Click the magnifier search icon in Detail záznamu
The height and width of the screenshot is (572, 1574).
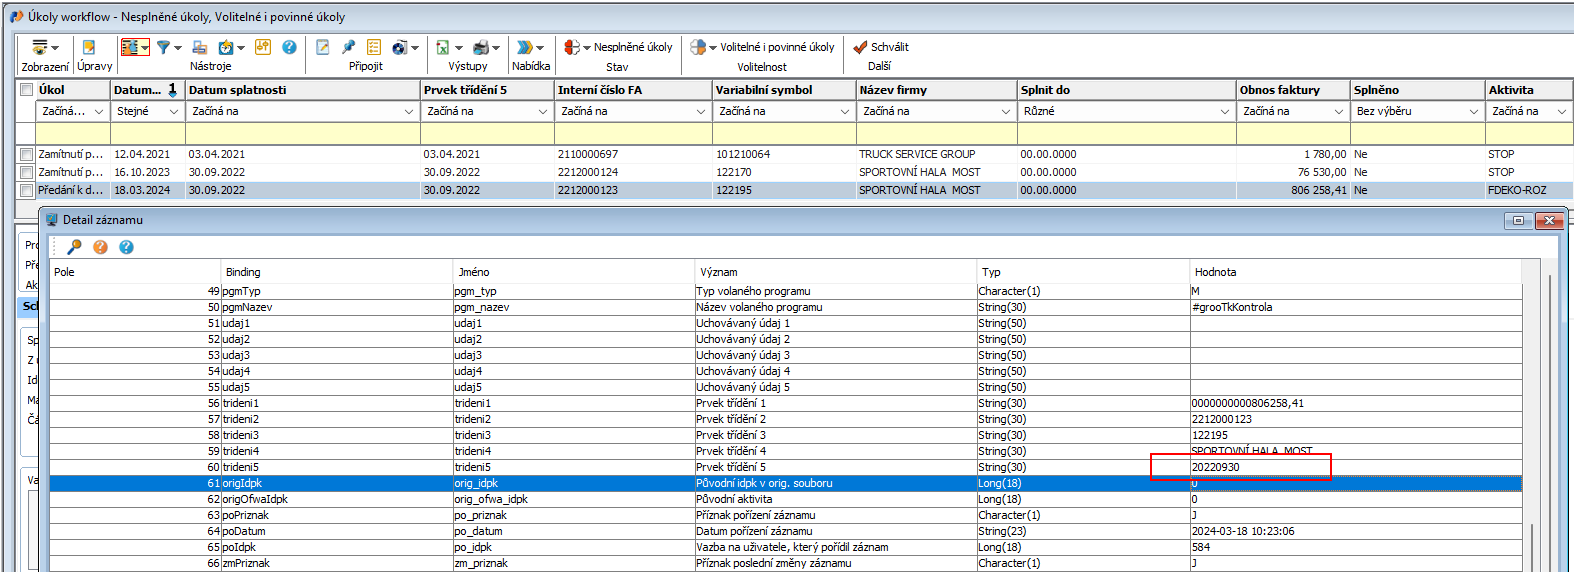pos(74,247)
